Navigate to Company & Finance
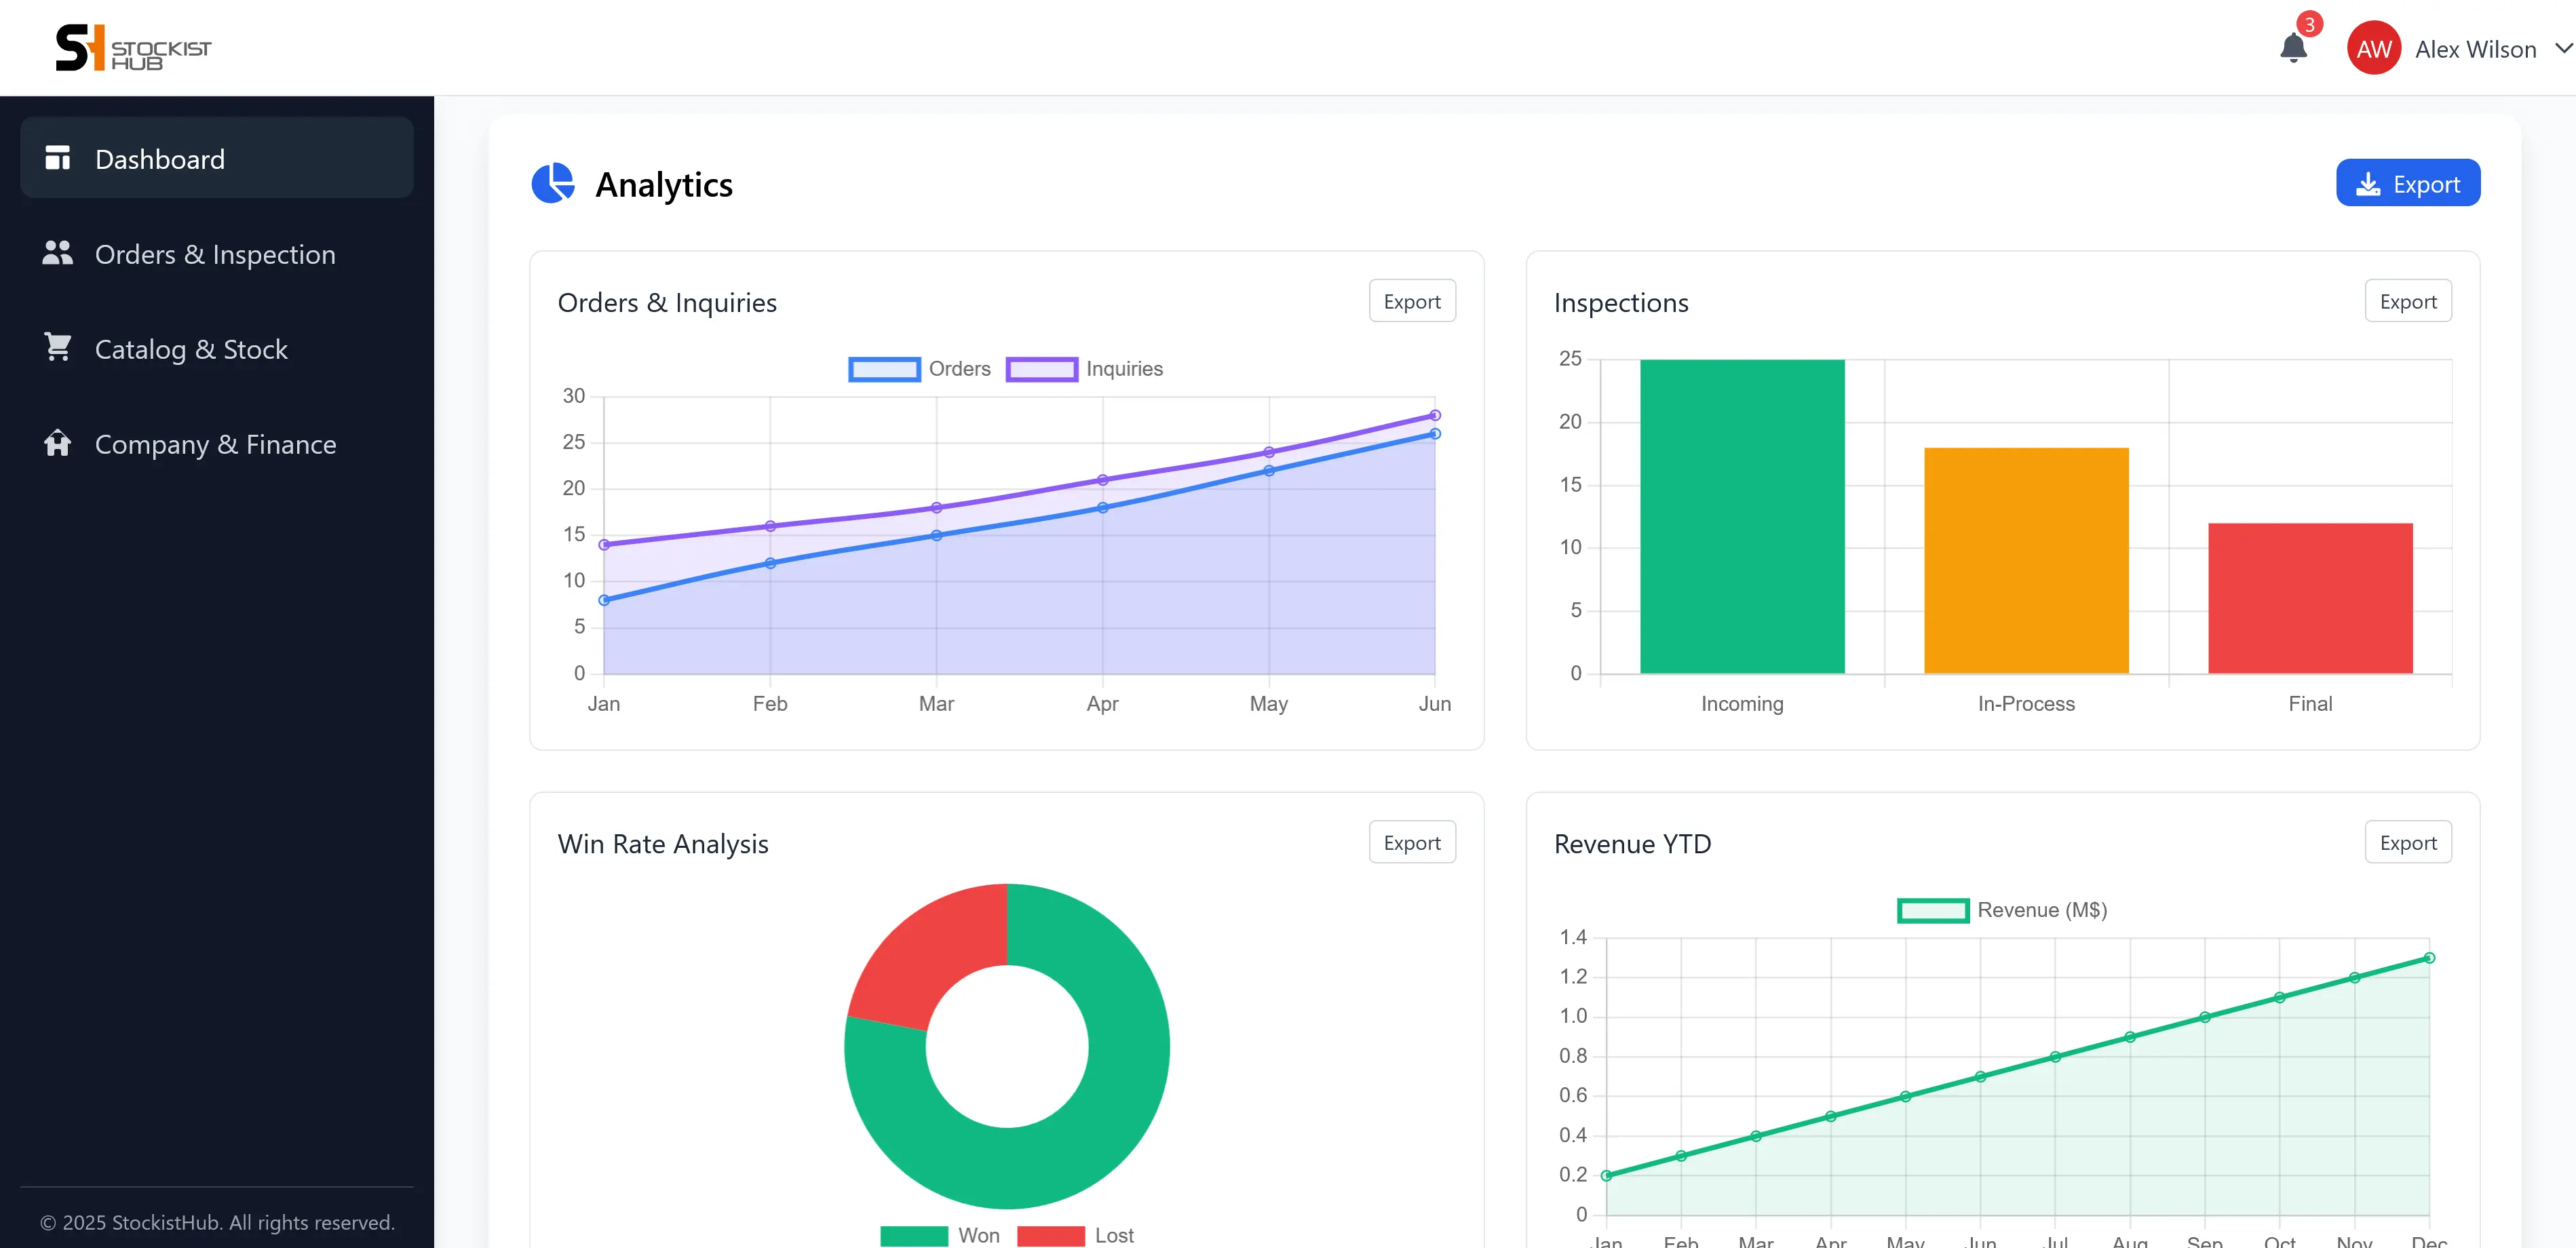2576x1248 pixels. (217, 444)
